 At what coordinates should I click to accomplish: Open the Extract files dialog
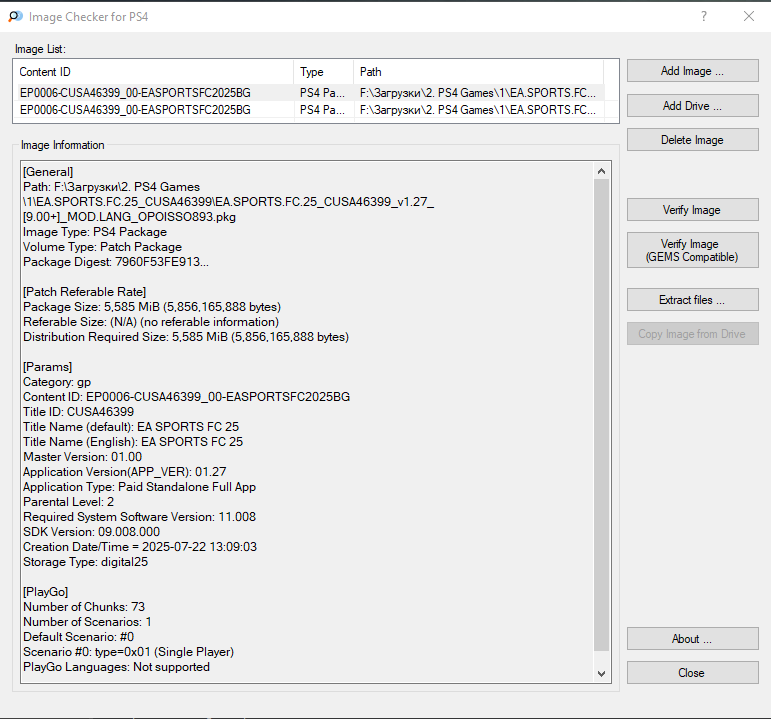pyautogui.click(x=692, y=300)
